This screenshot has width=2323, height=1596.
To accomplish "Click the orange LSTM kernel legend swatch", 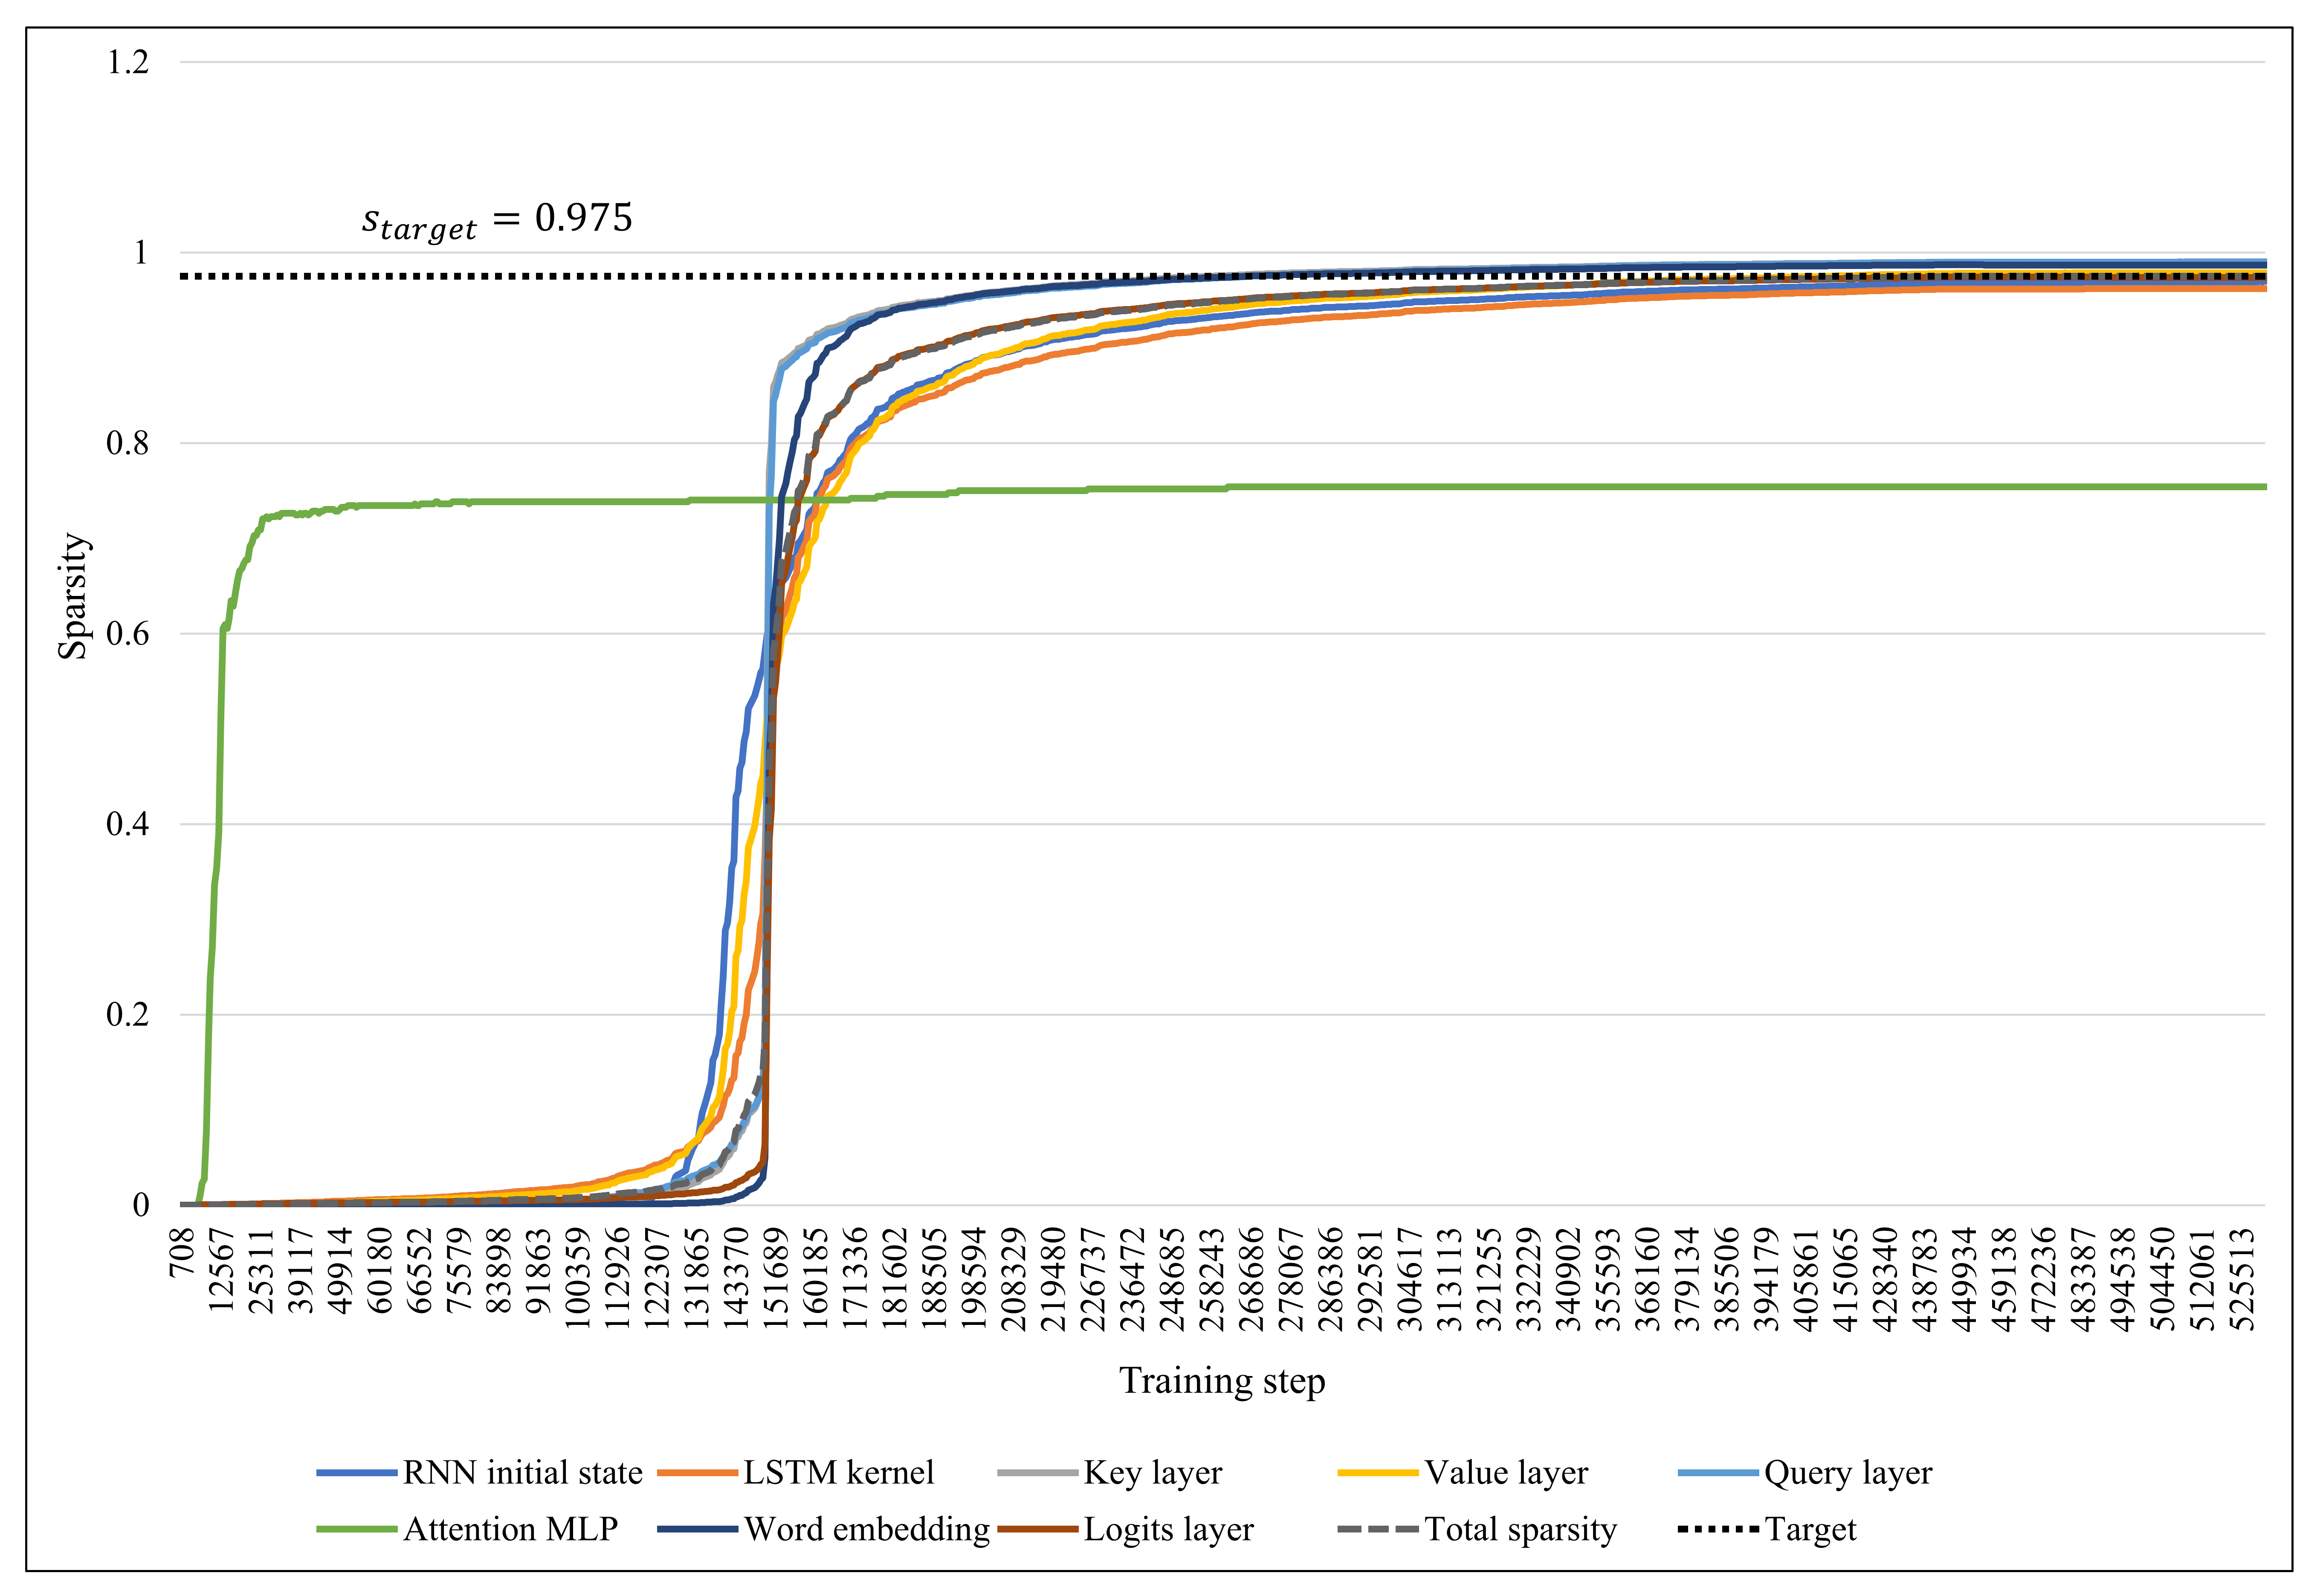I will pyautogui.click(x=697, y=1473).
